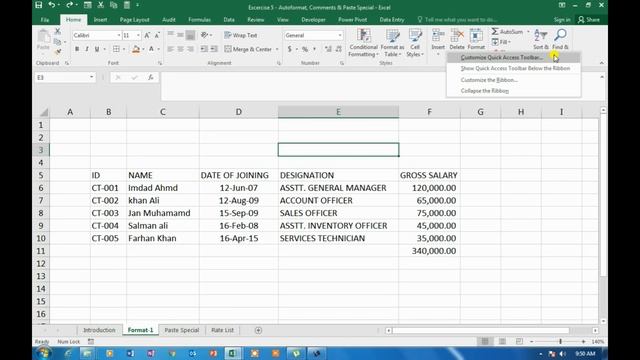Click the Fill Color bucket swatch
Viewport: 640px width, 360px height.
point(136,49)
